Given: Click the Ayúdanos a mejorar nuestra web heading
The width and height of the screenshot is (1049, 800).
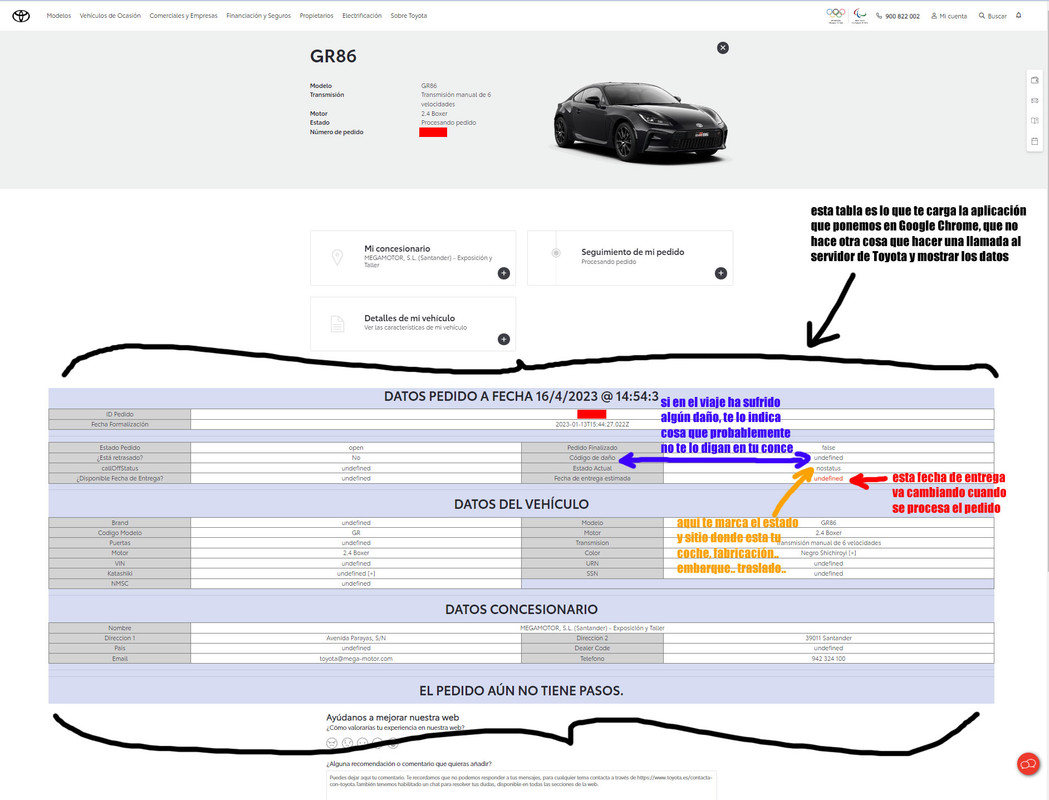Looking at the screenshot, I should [x=393, y=718].
